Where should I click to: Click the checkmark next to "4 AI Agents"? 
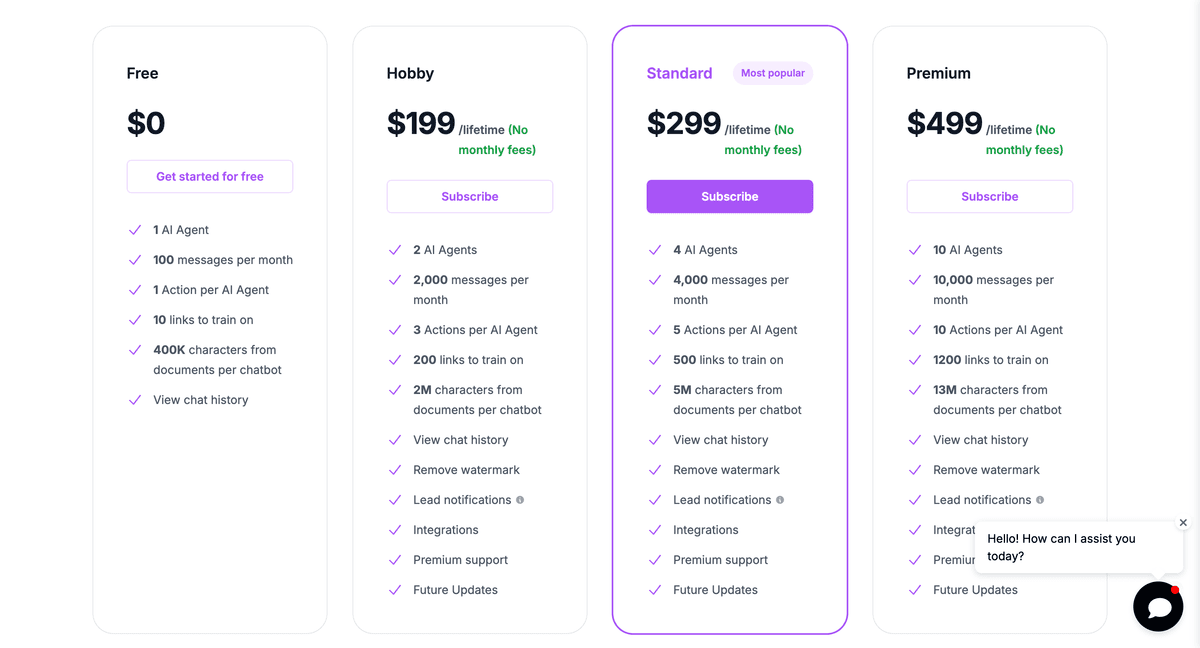tap(654, 249)
